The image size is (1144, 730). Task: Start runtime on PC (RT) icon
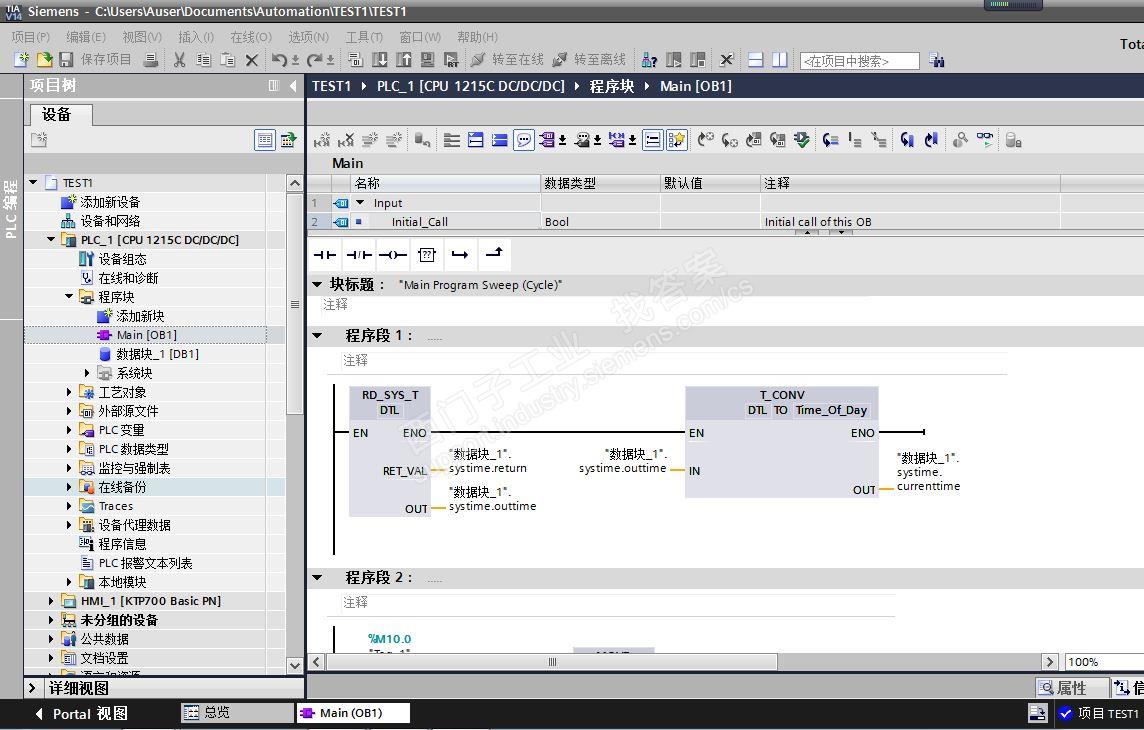tap(452, 60)
